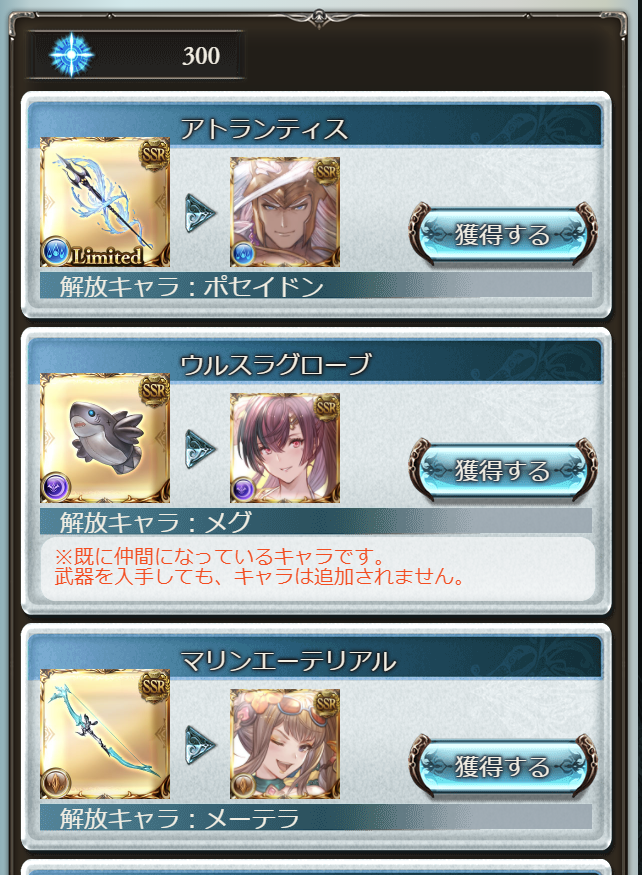Click the arrow icon beside the bow
Screen dimensions: 642x875
[200, 744]
